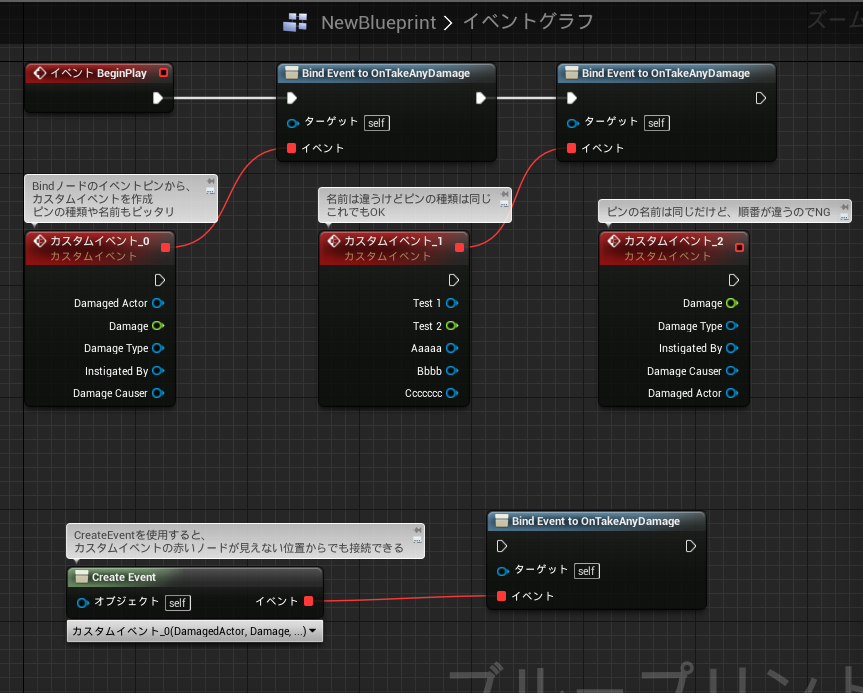Viewport: 863px width, 693px height.
Task: Click exec input pin of second Bind Event node
Action: pos(572,98)
